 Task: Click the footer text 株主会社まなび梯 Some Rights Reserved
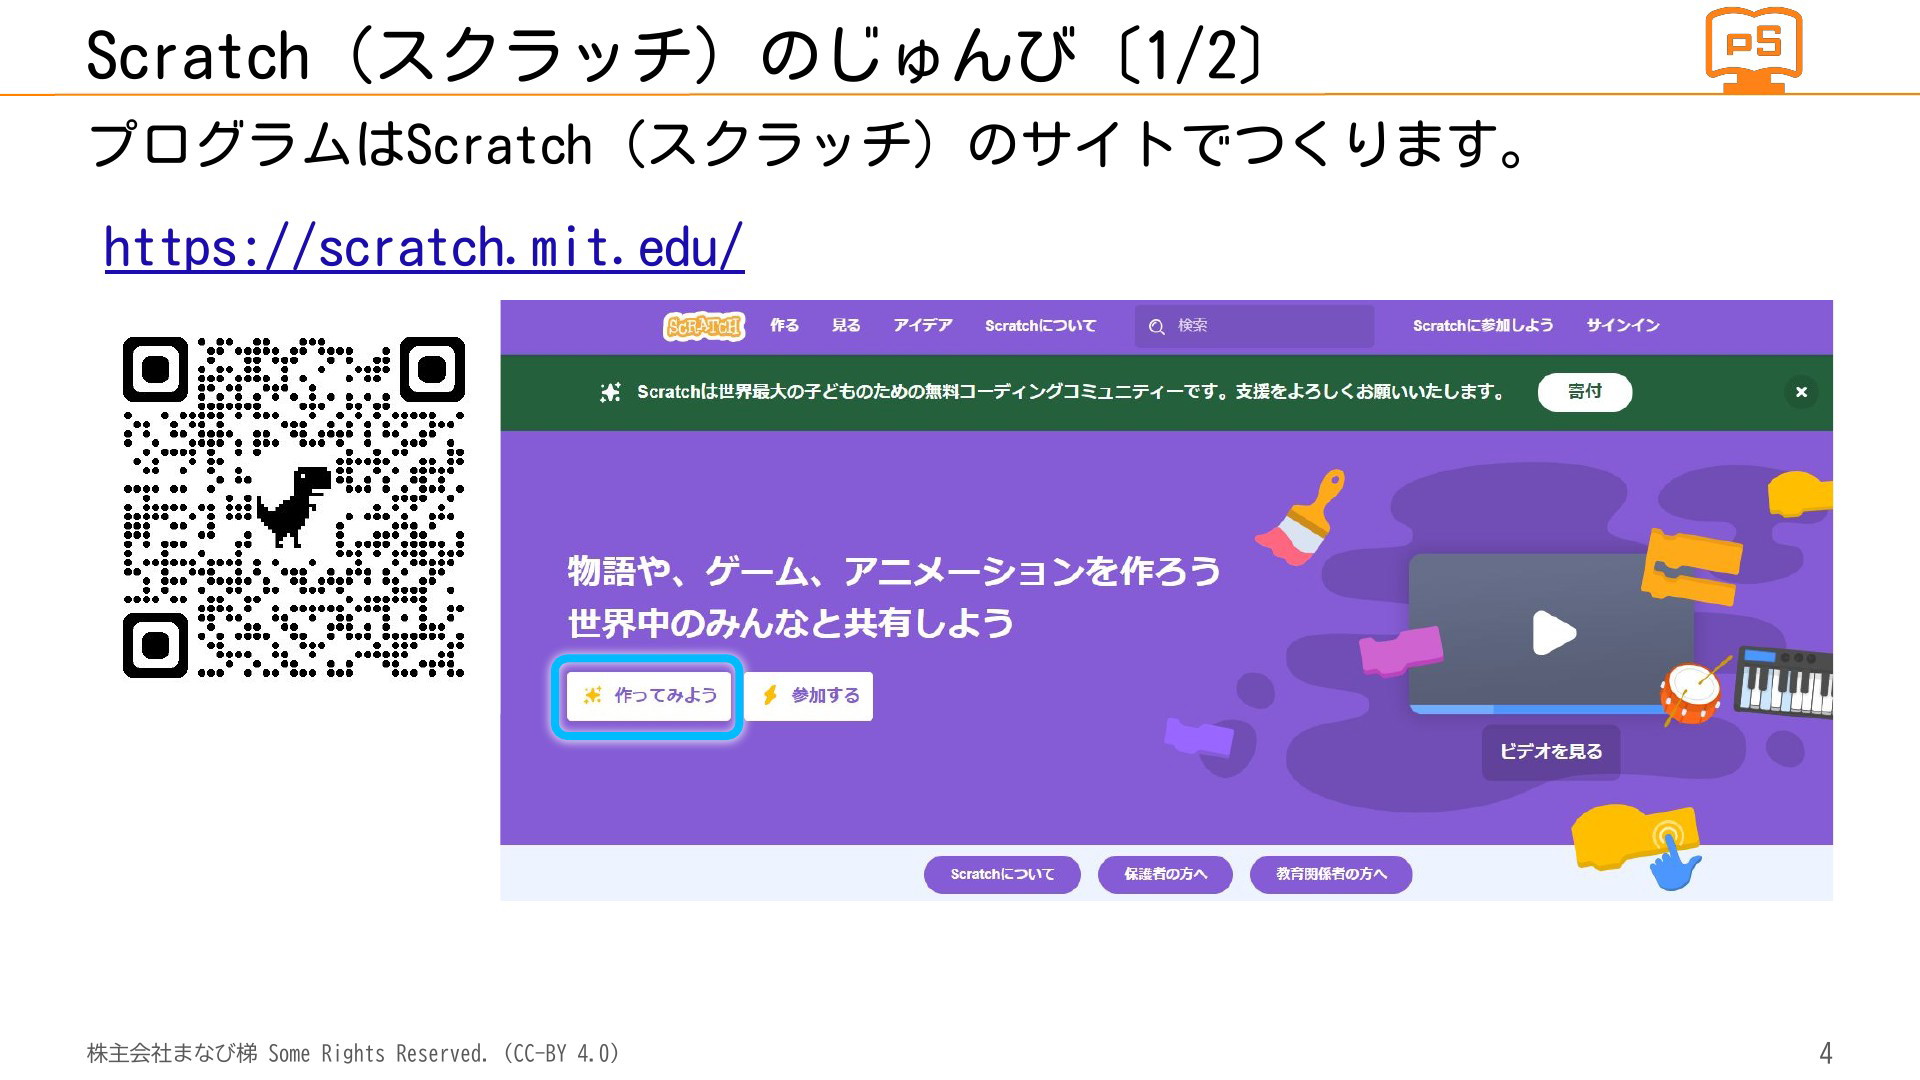[288, 1054]
